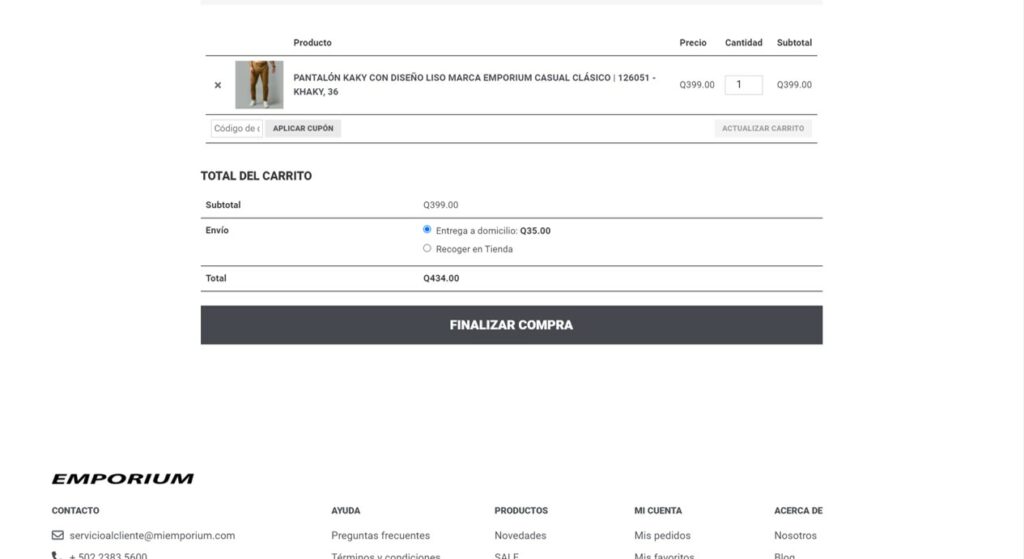This screenshot has height=559, width=1024.
Task: Open the Novedades products link
Action: pyautogui.click(x=520, y=535)
